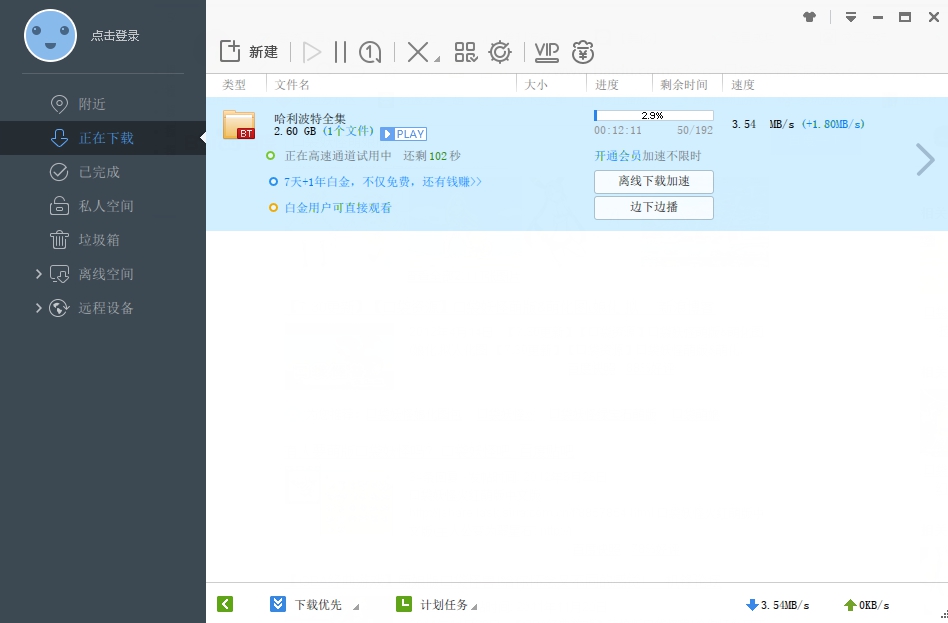Expand the 下载优先 dropdown
The image size is (948, 623).
[x=356, y=604]
